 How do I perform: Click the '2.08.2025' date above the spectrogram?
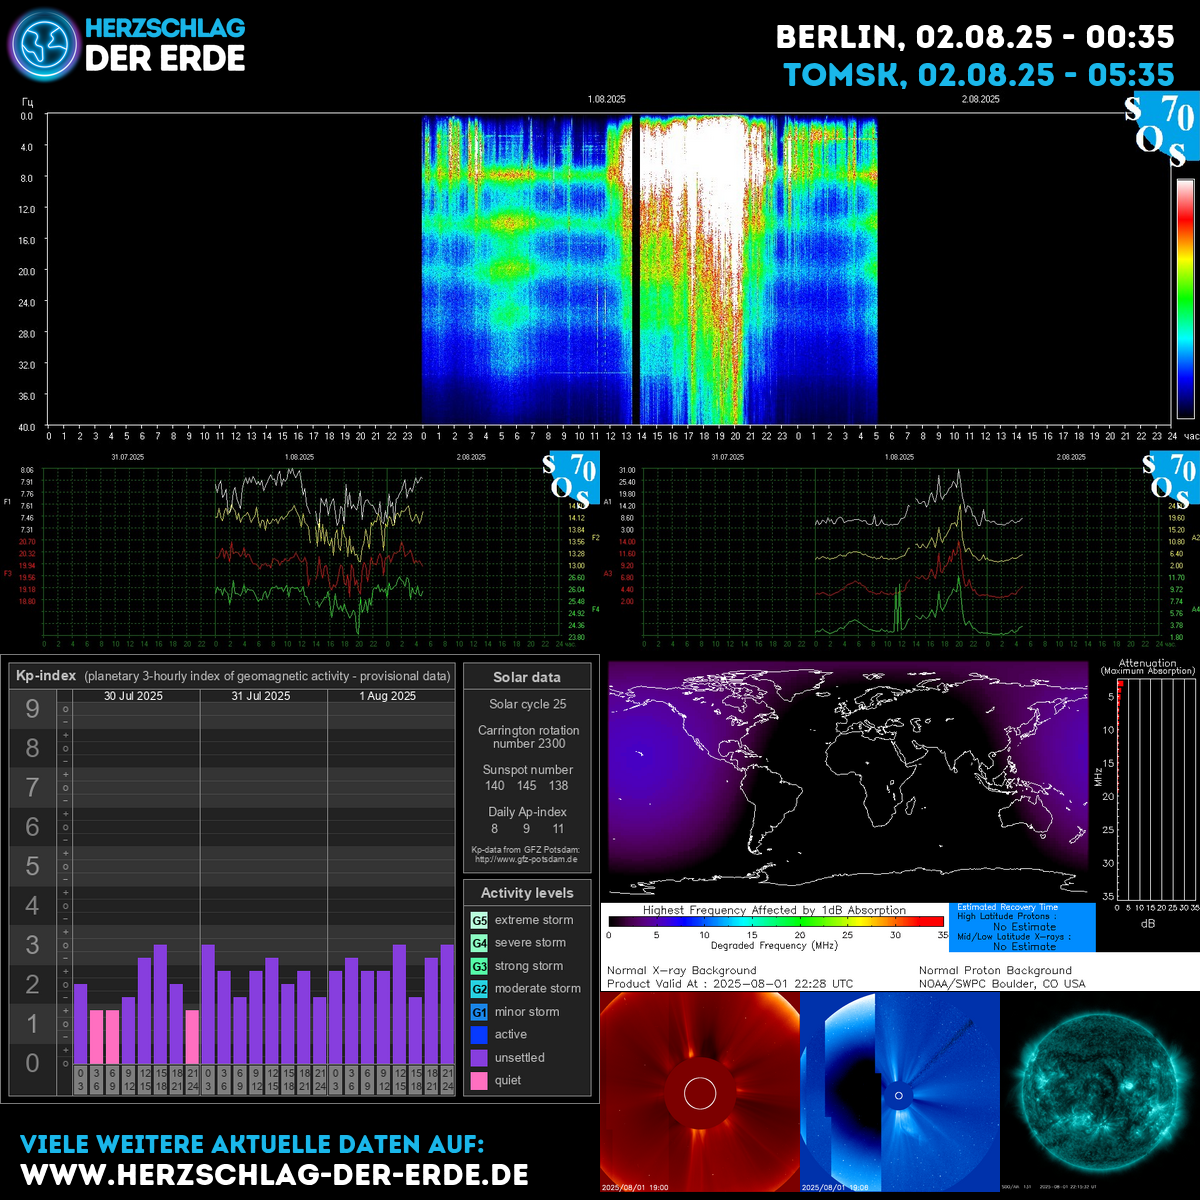[981, 99]
